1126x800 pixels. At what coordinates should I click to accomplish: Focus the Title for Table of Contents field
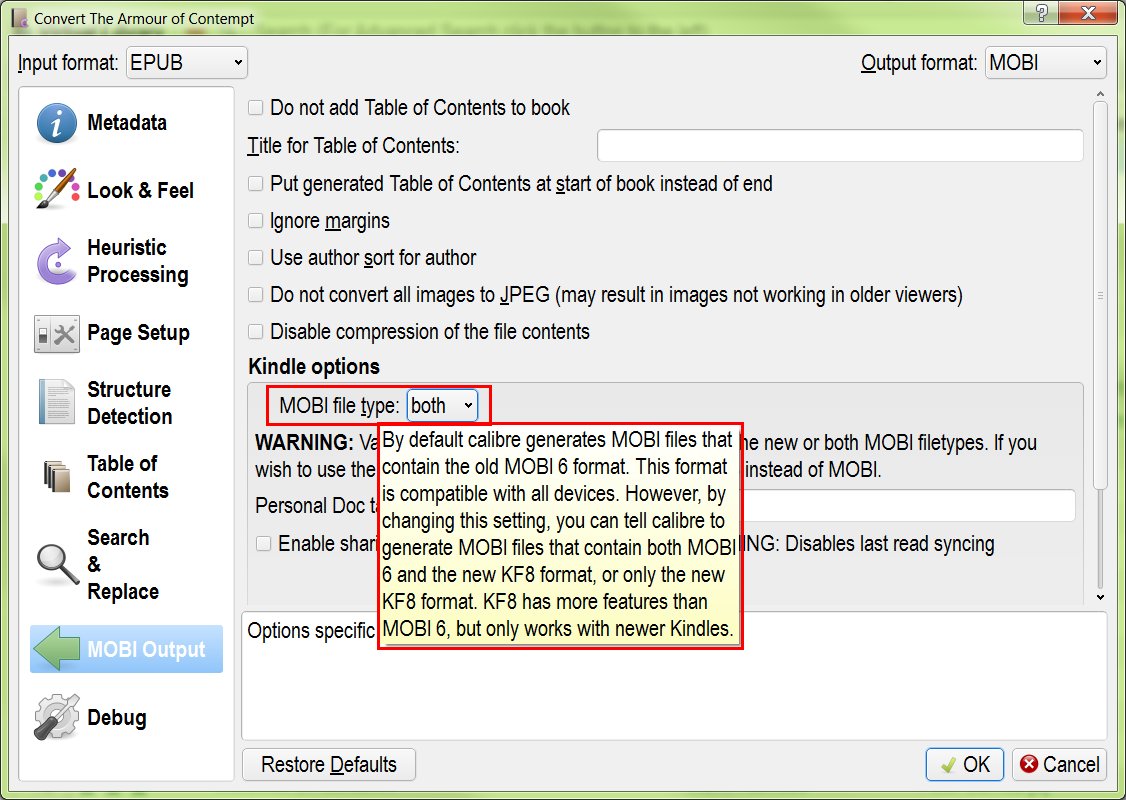point(840,146)
